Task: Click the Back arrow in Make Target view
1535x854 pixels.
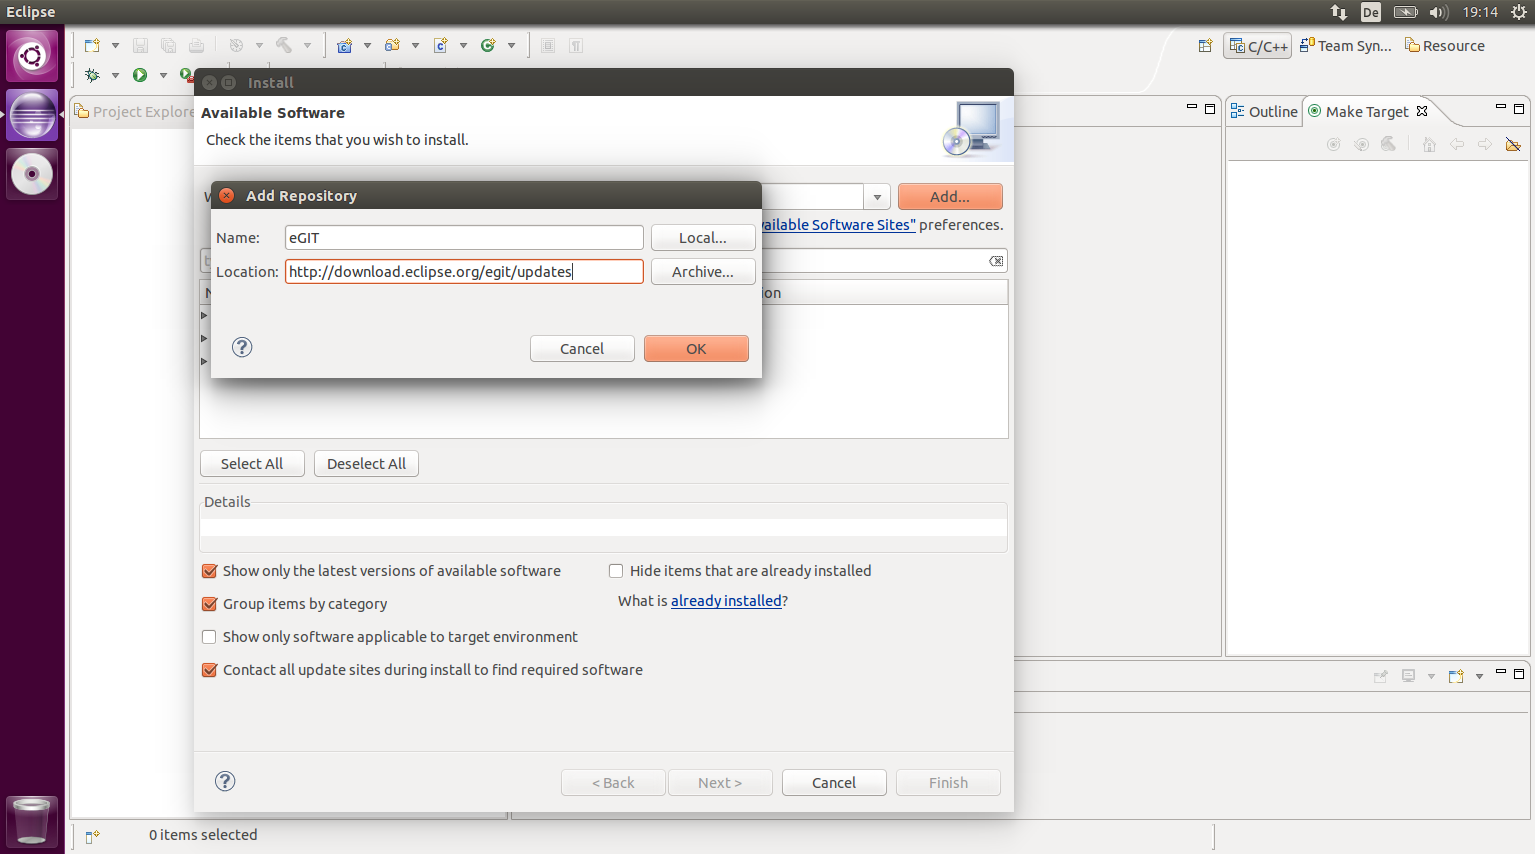Action: coord(1457,144)
